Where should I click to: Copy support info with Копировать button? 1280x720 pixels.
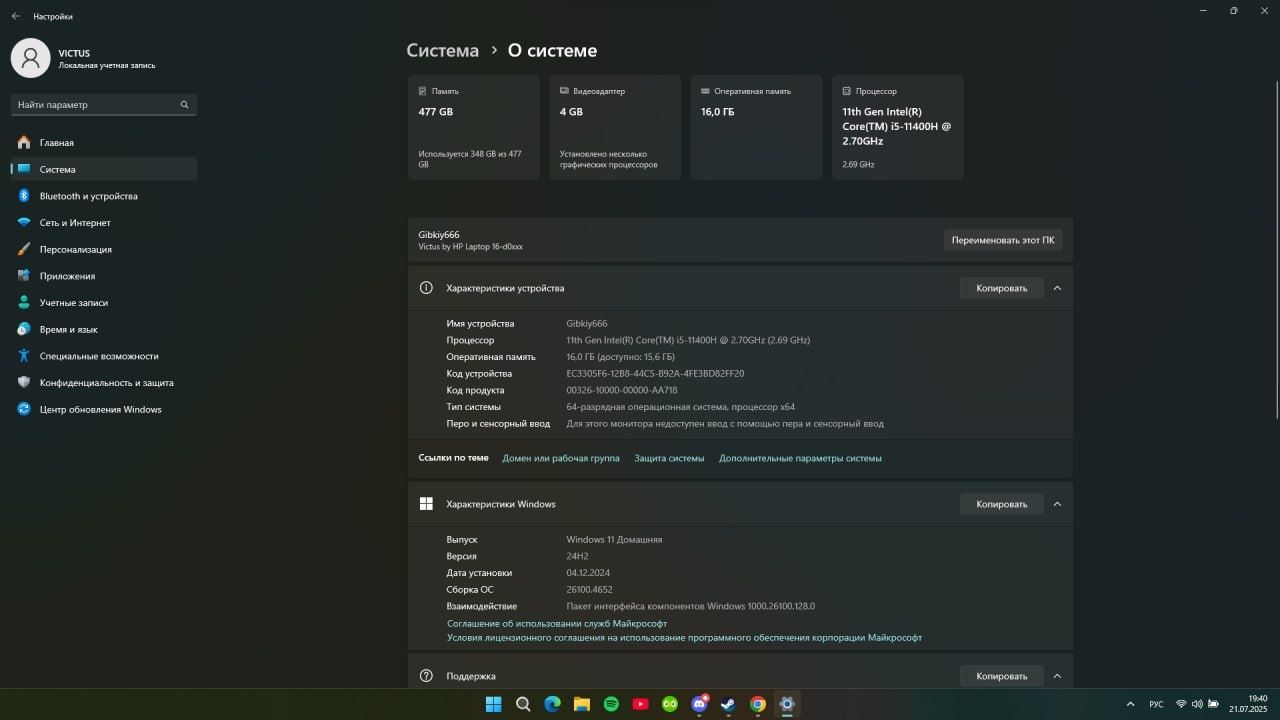(1002, 676)
